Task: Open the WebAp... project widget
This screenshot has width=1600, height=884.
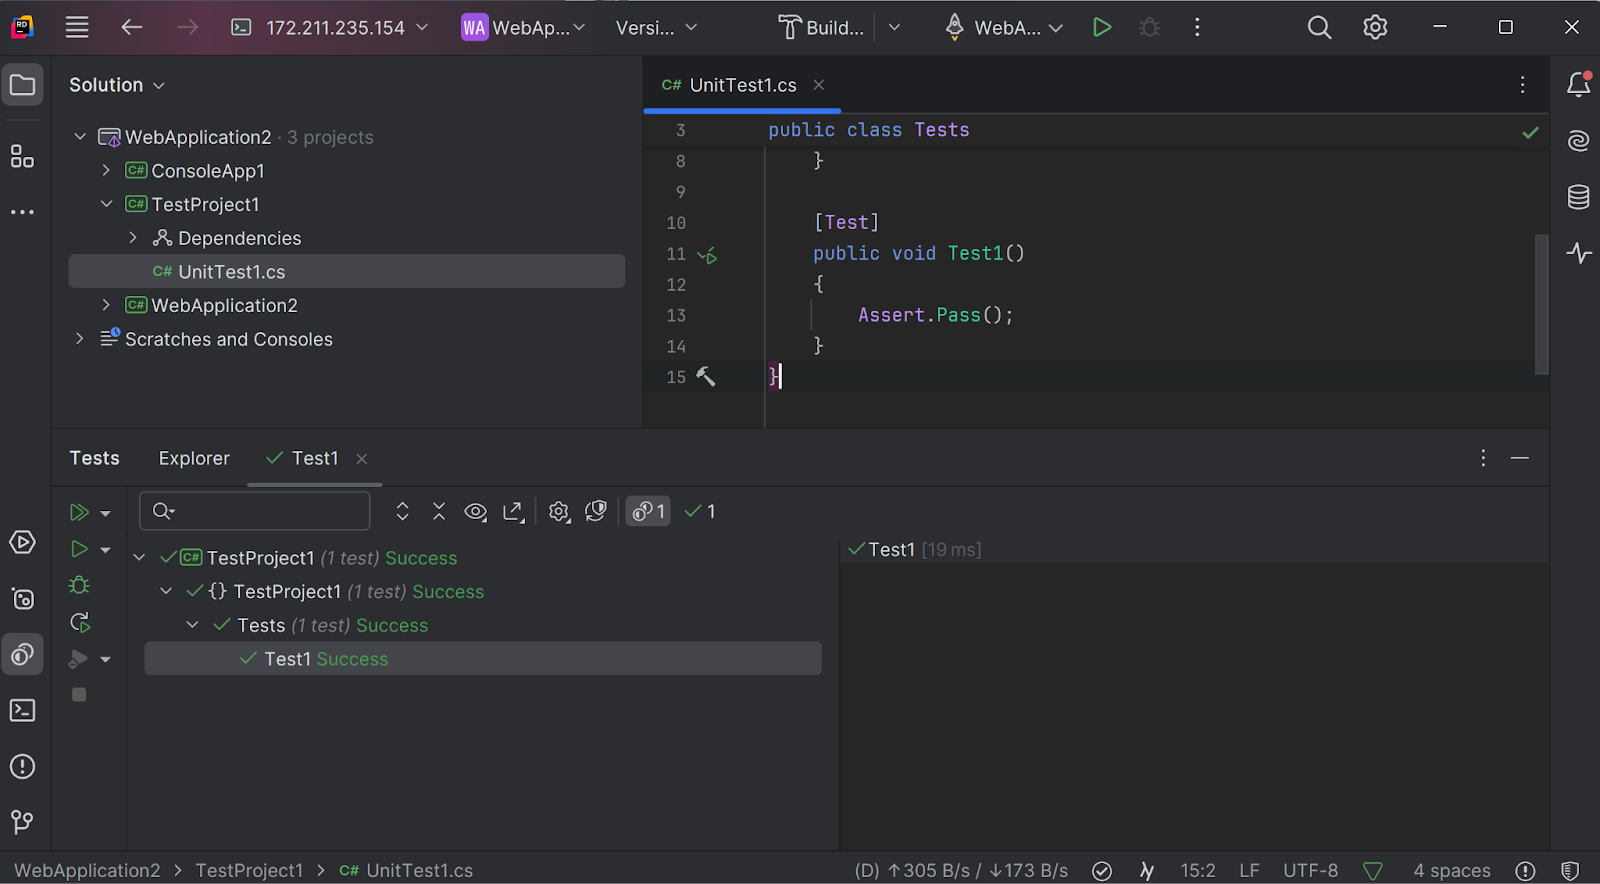Action: click(523, 27)
